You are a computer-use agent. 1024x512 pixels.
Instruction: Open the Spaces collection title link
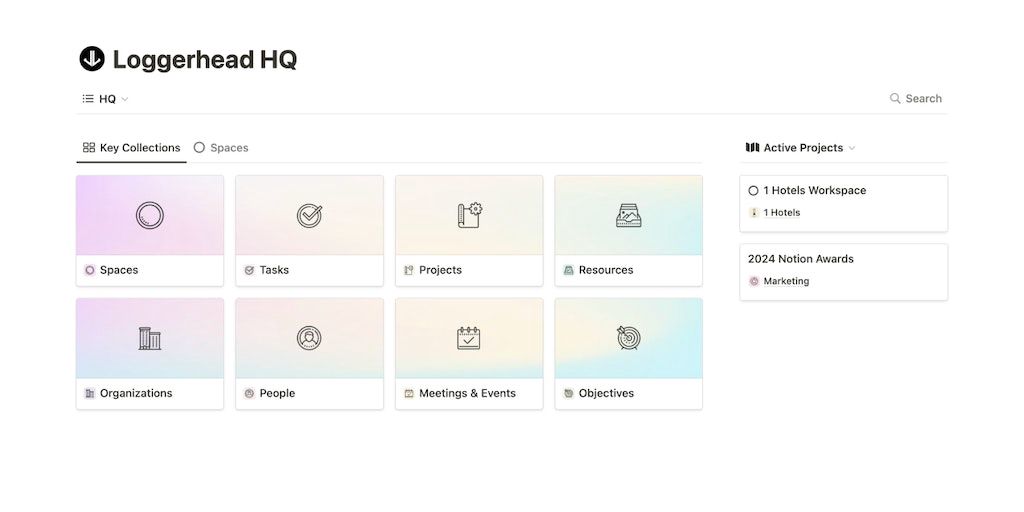tap(119, 270)
